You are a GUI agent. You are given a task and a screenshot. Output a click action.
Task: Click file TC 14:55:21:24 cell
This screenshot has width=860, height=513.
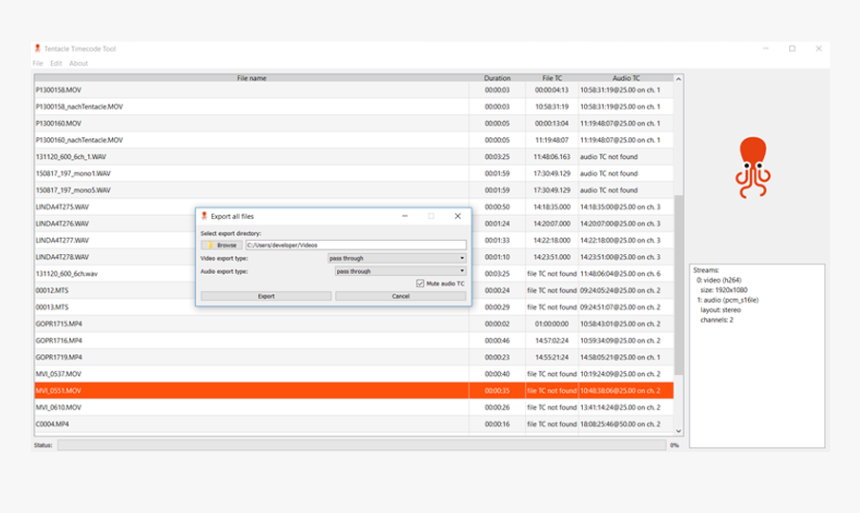click(552, 357)
